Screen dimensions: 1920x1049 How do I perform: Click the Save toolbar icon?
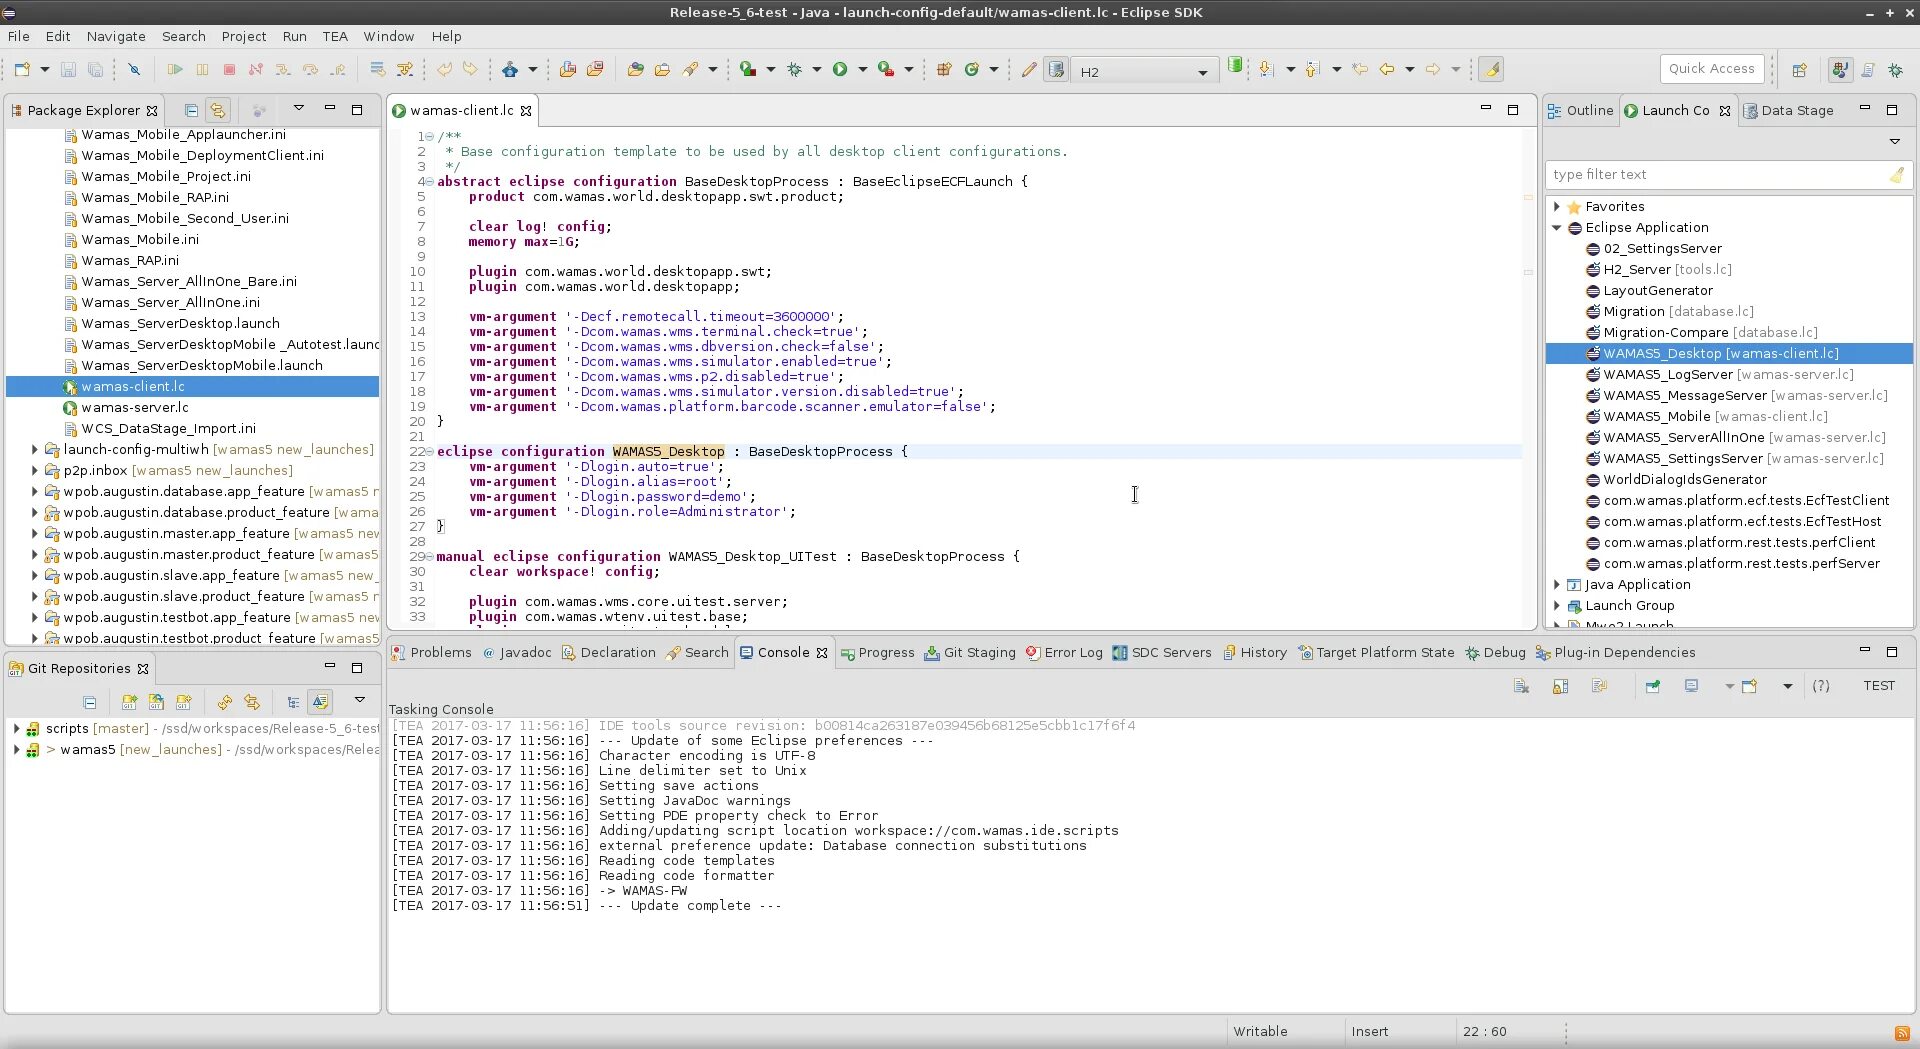click(x=68, y=70)
